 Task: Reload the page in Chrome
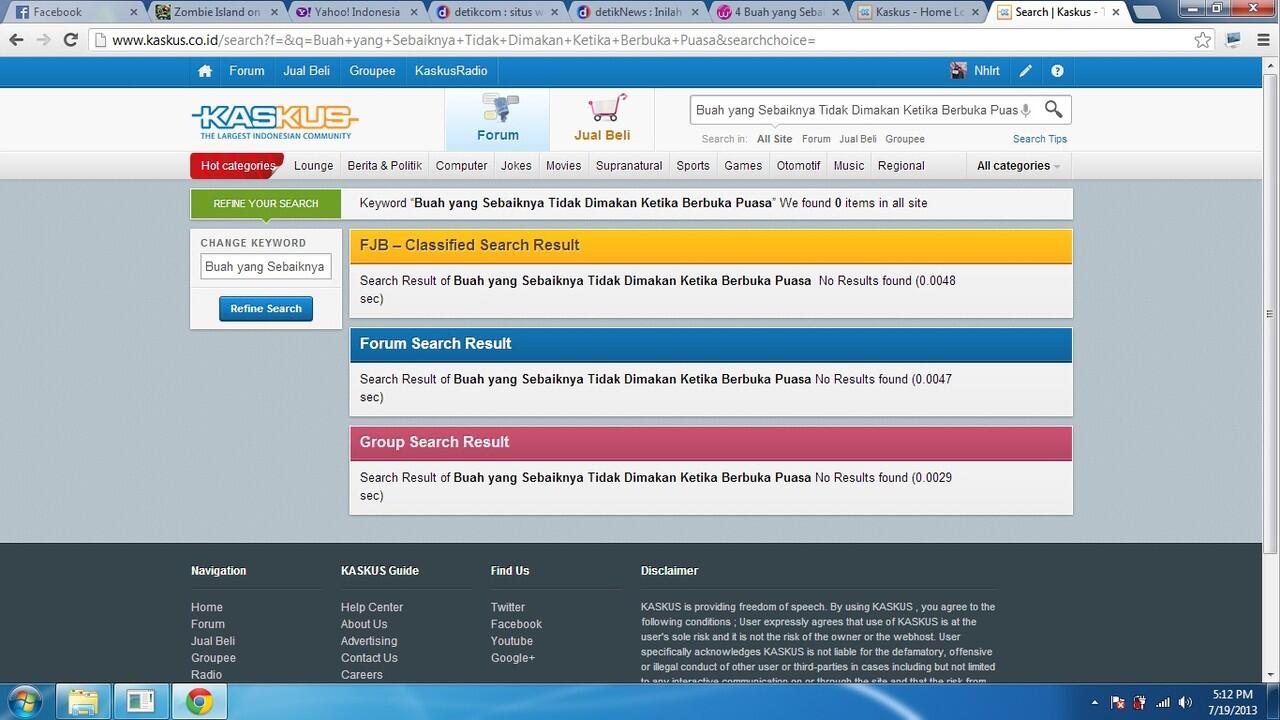point(70,40)
